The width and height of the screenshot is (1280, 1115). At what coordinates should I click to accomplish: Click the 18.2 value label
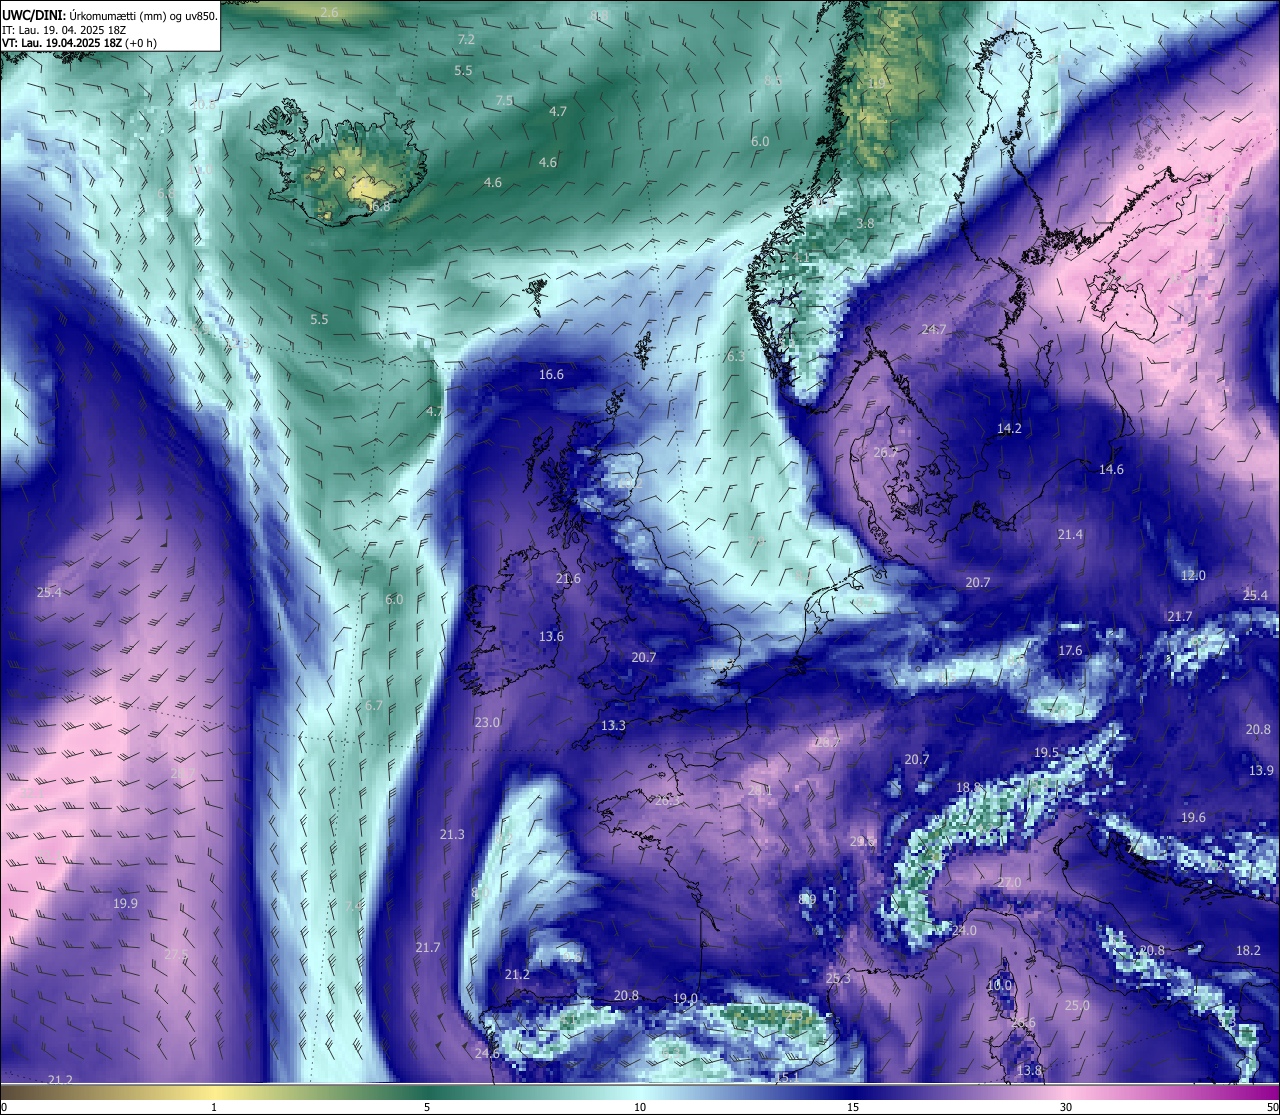[x=1248, y=950]
